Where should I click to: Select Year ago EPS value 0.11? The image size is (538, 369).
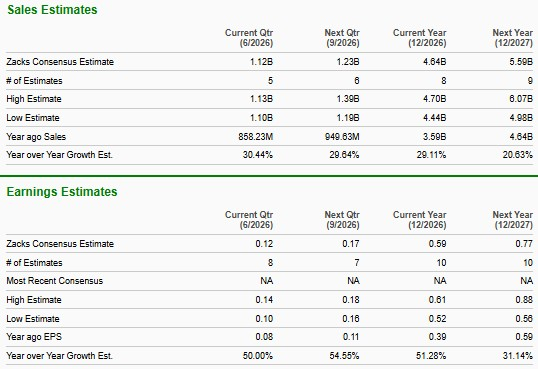(x=351, y=337)
